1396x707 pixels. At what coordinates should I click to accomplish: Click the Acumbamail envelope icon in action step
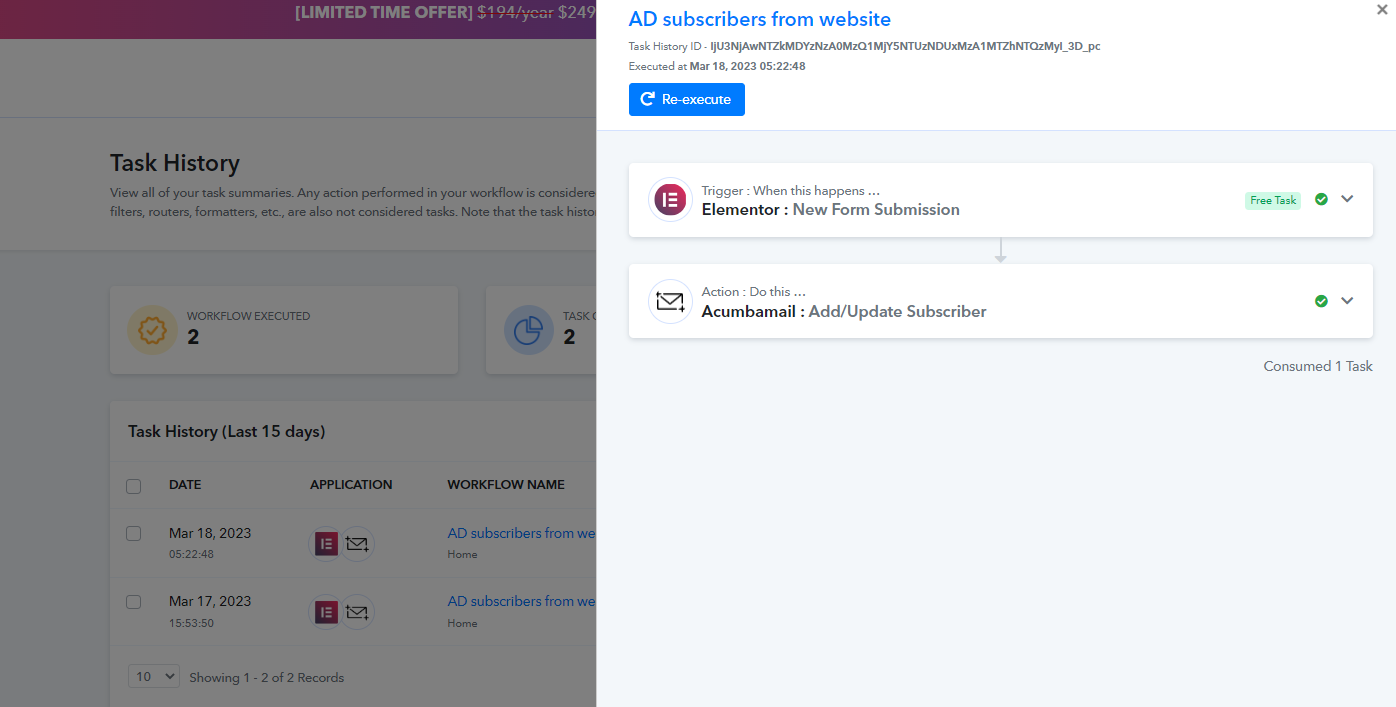pyautogui.click(x=670, y=301)
